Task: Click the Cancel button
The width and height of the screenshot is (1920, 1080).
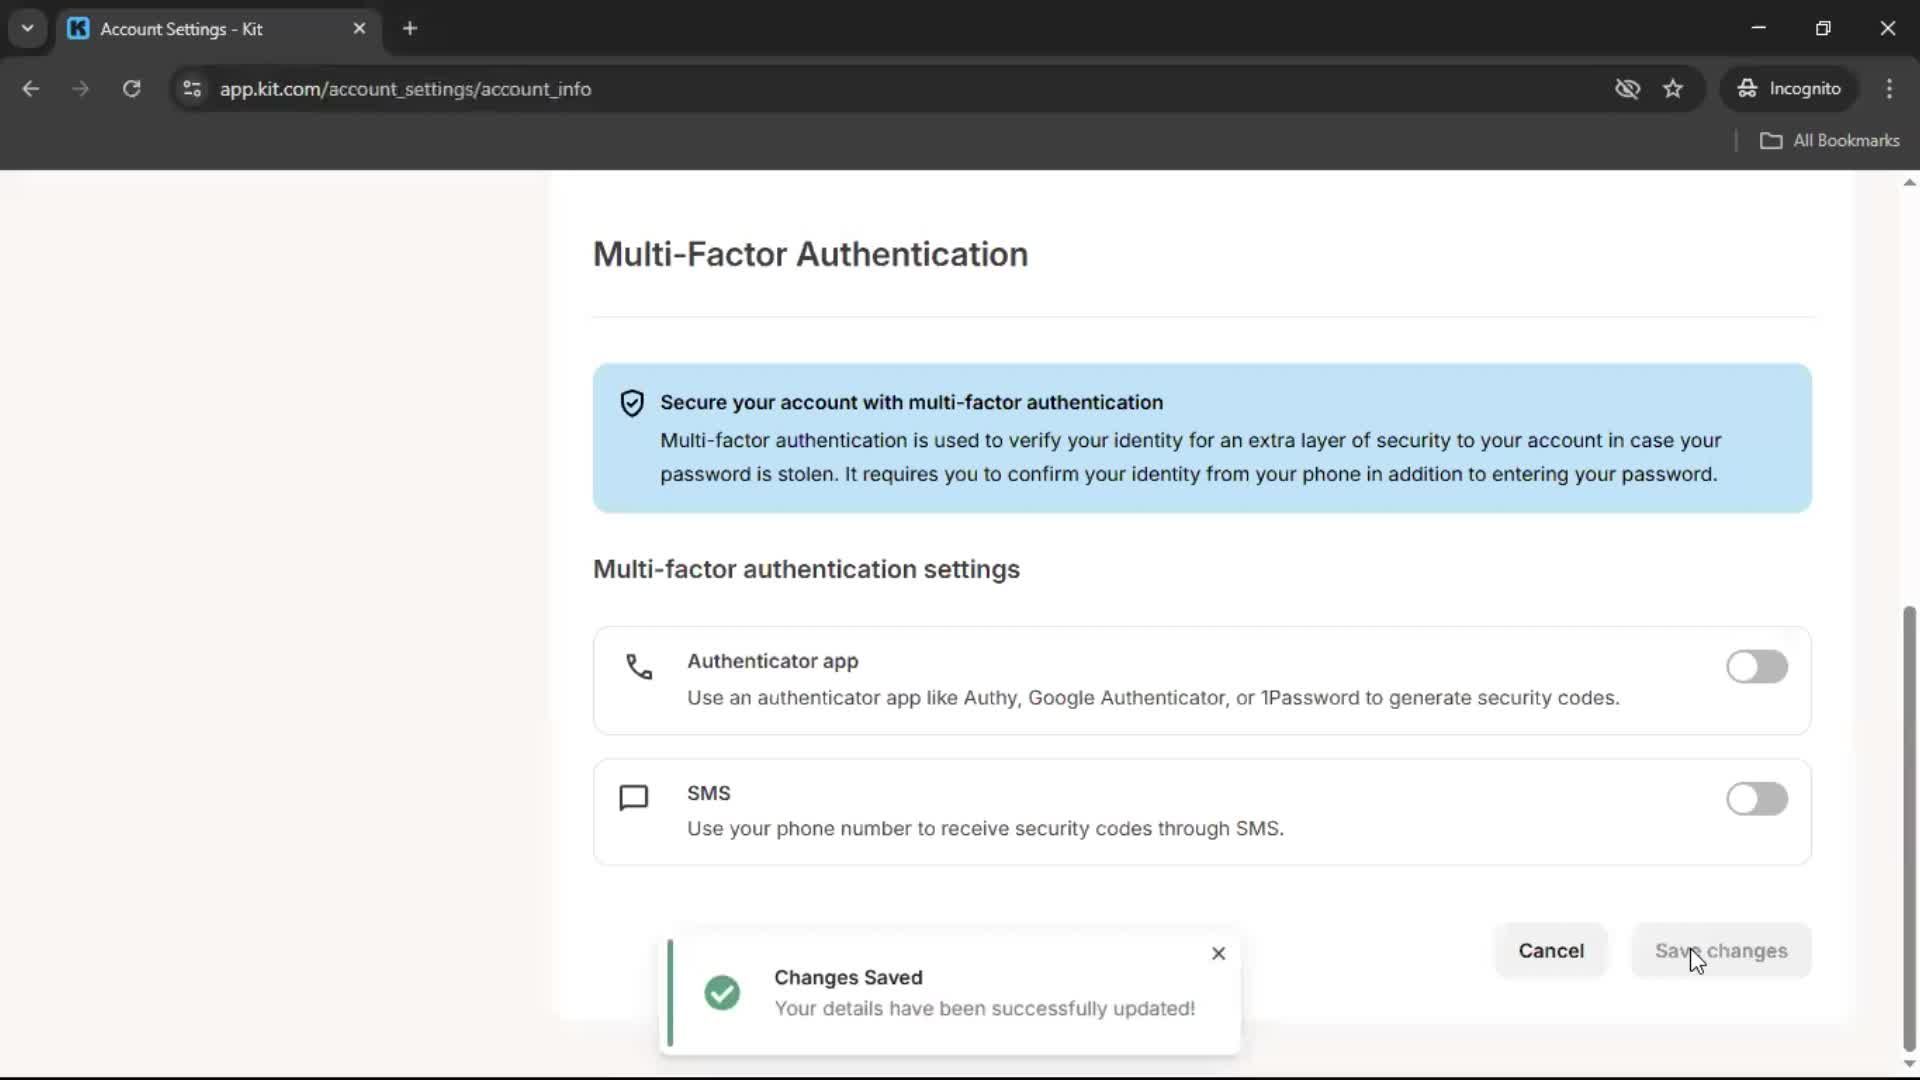Action: tap(1551, 951)
